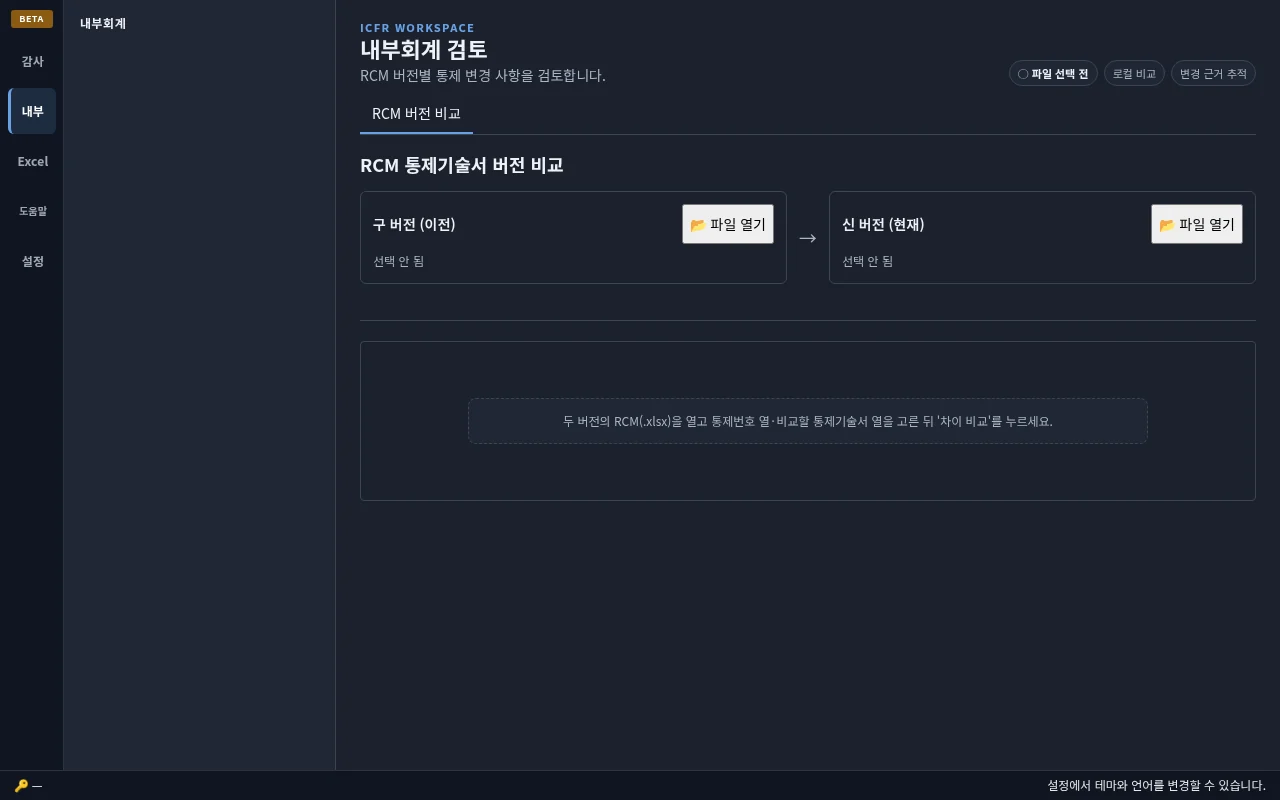Click the BETA badge
This screenshot has width=1280, height=800.
coord(32,19)
